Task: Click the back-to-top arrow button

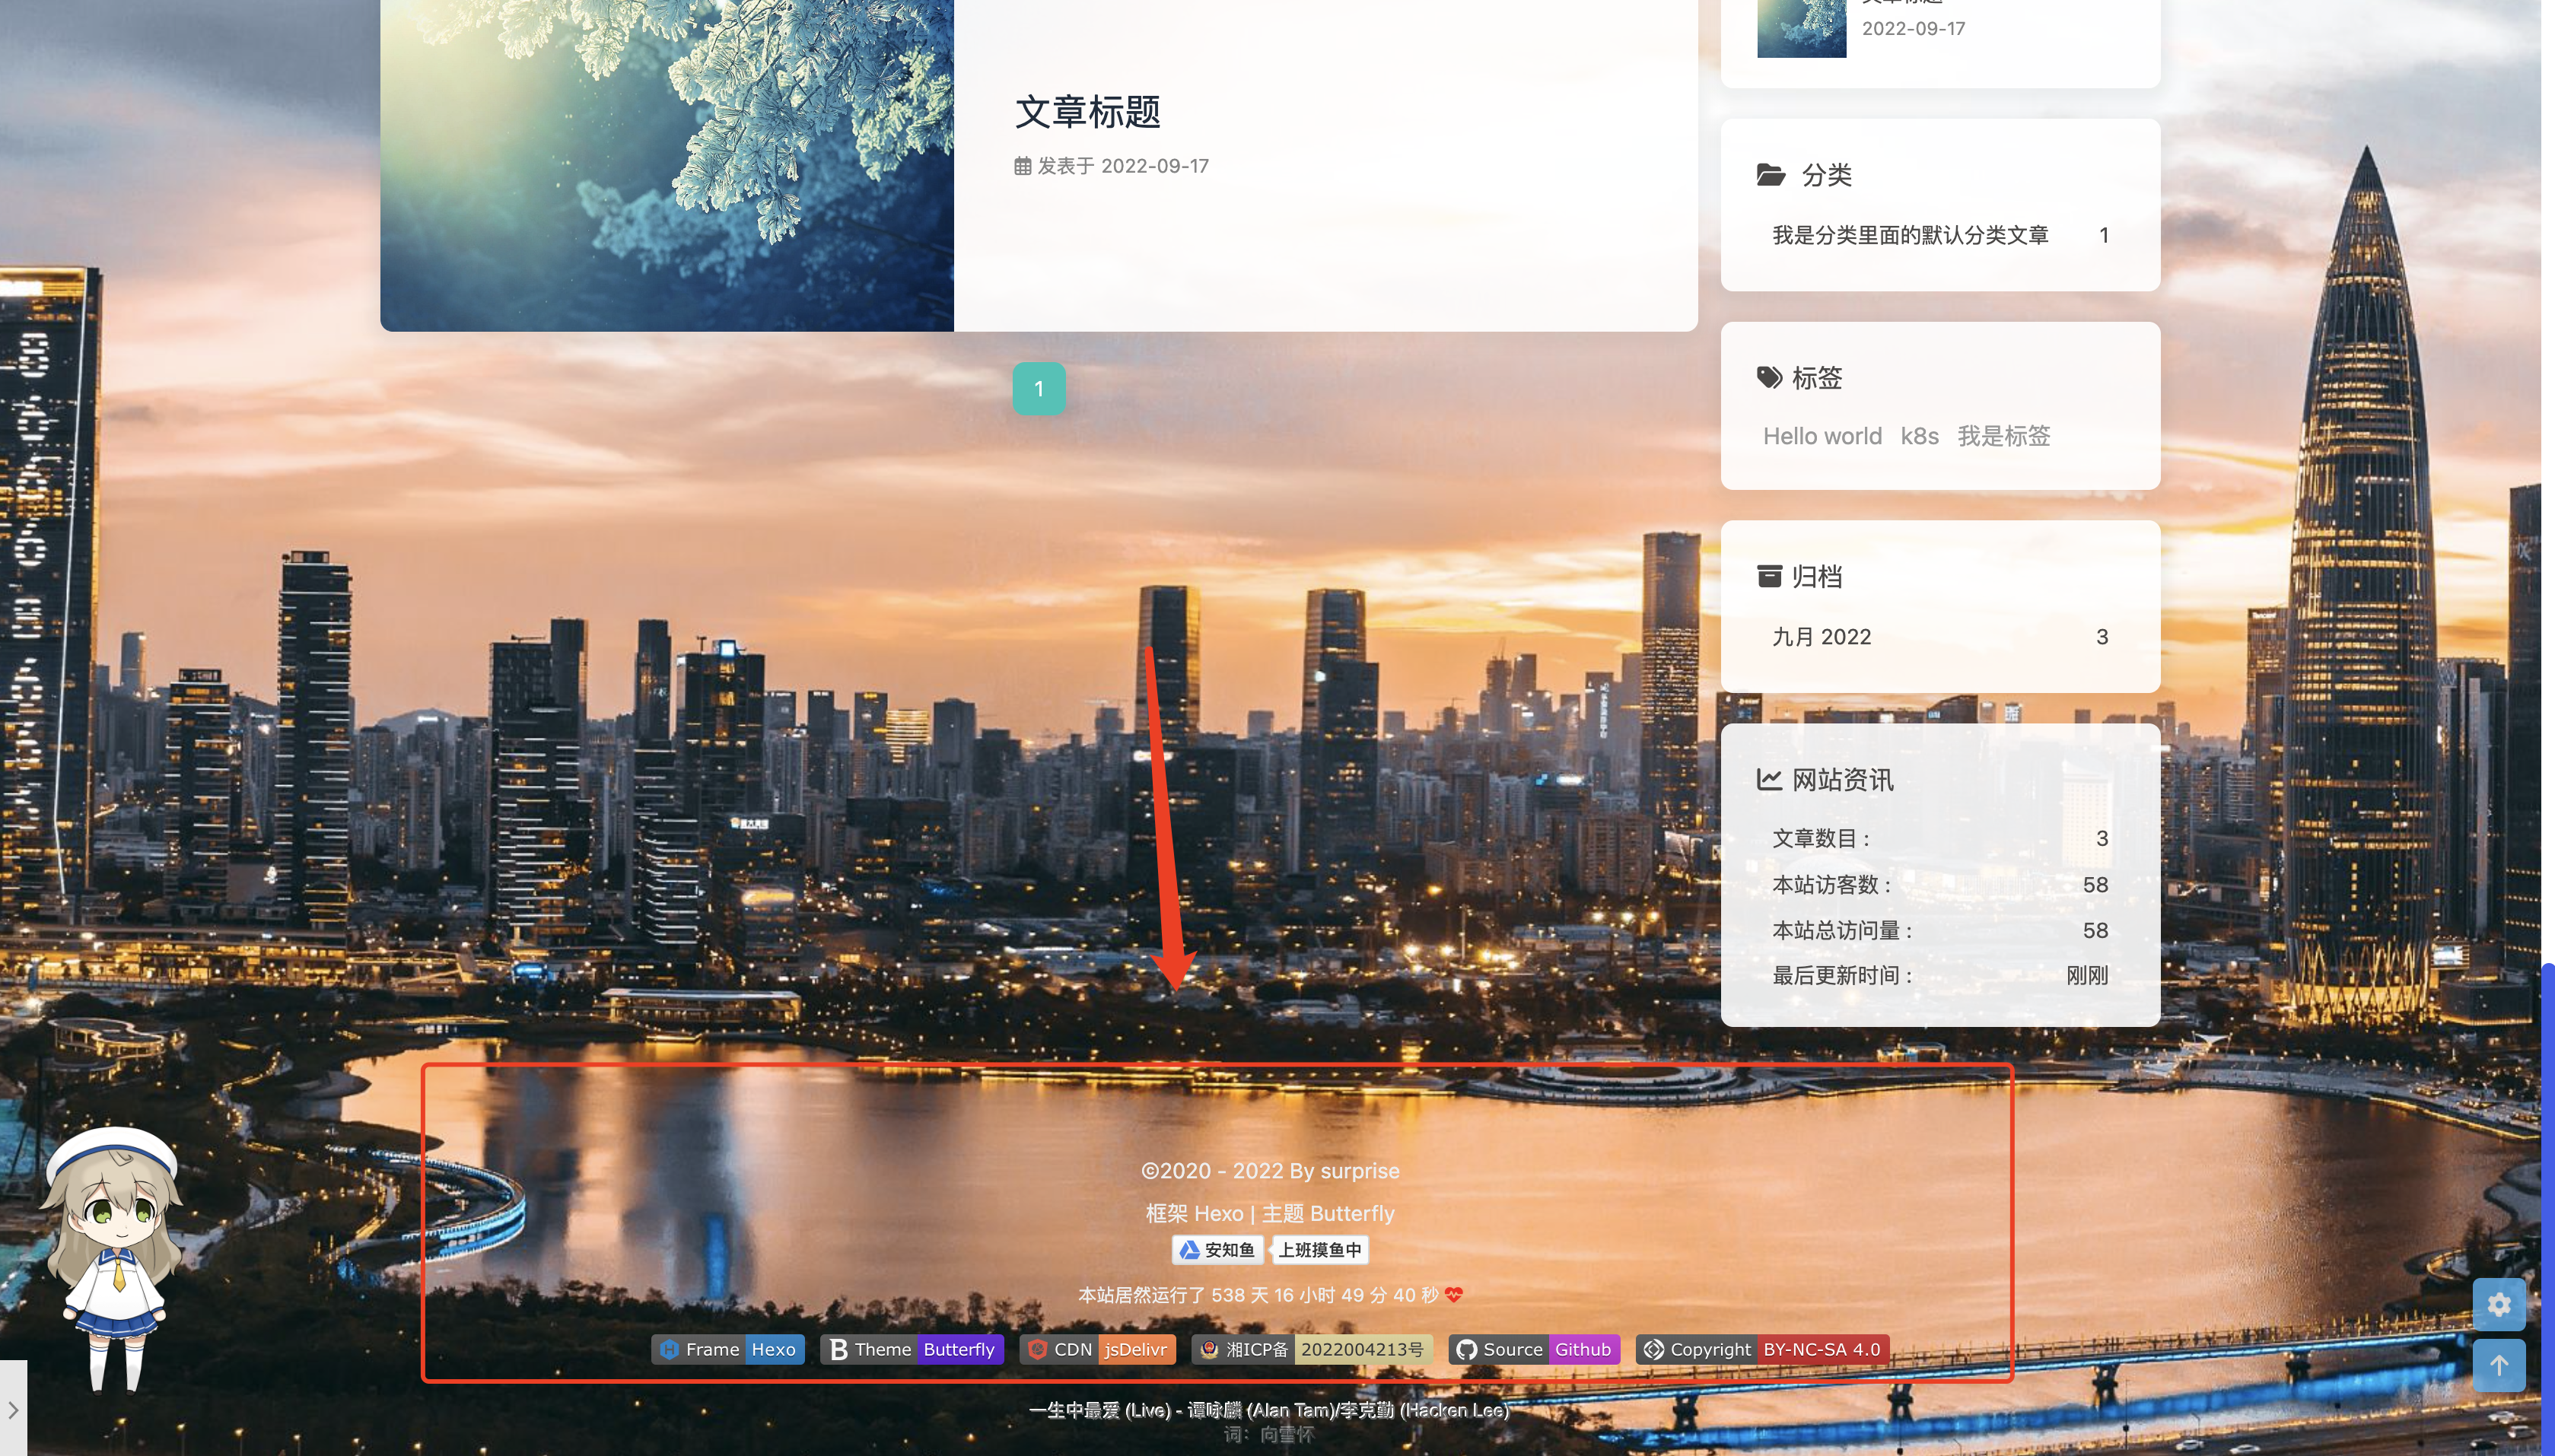Action: tap(2498, 1365)
